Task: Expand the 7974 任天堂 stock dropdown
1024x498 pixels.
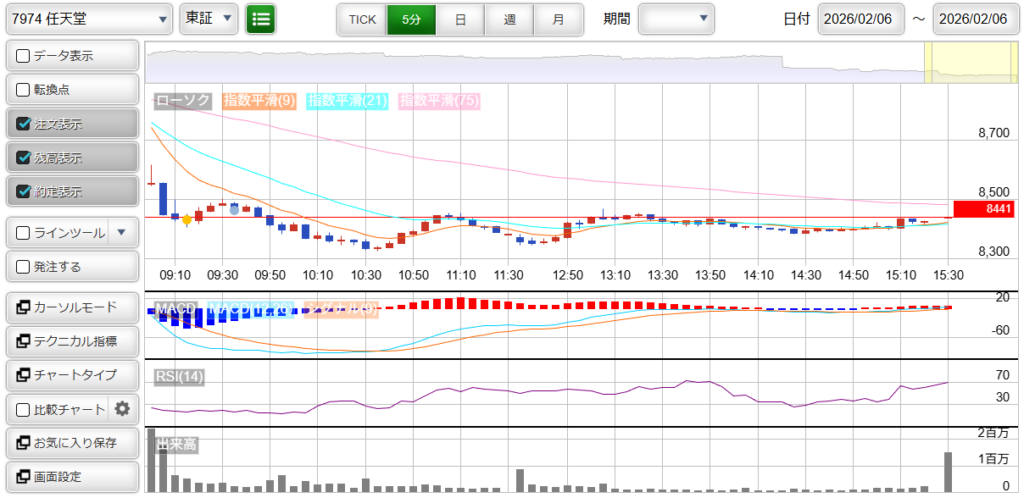Action: pyautogui.click(x=88, y=19)
